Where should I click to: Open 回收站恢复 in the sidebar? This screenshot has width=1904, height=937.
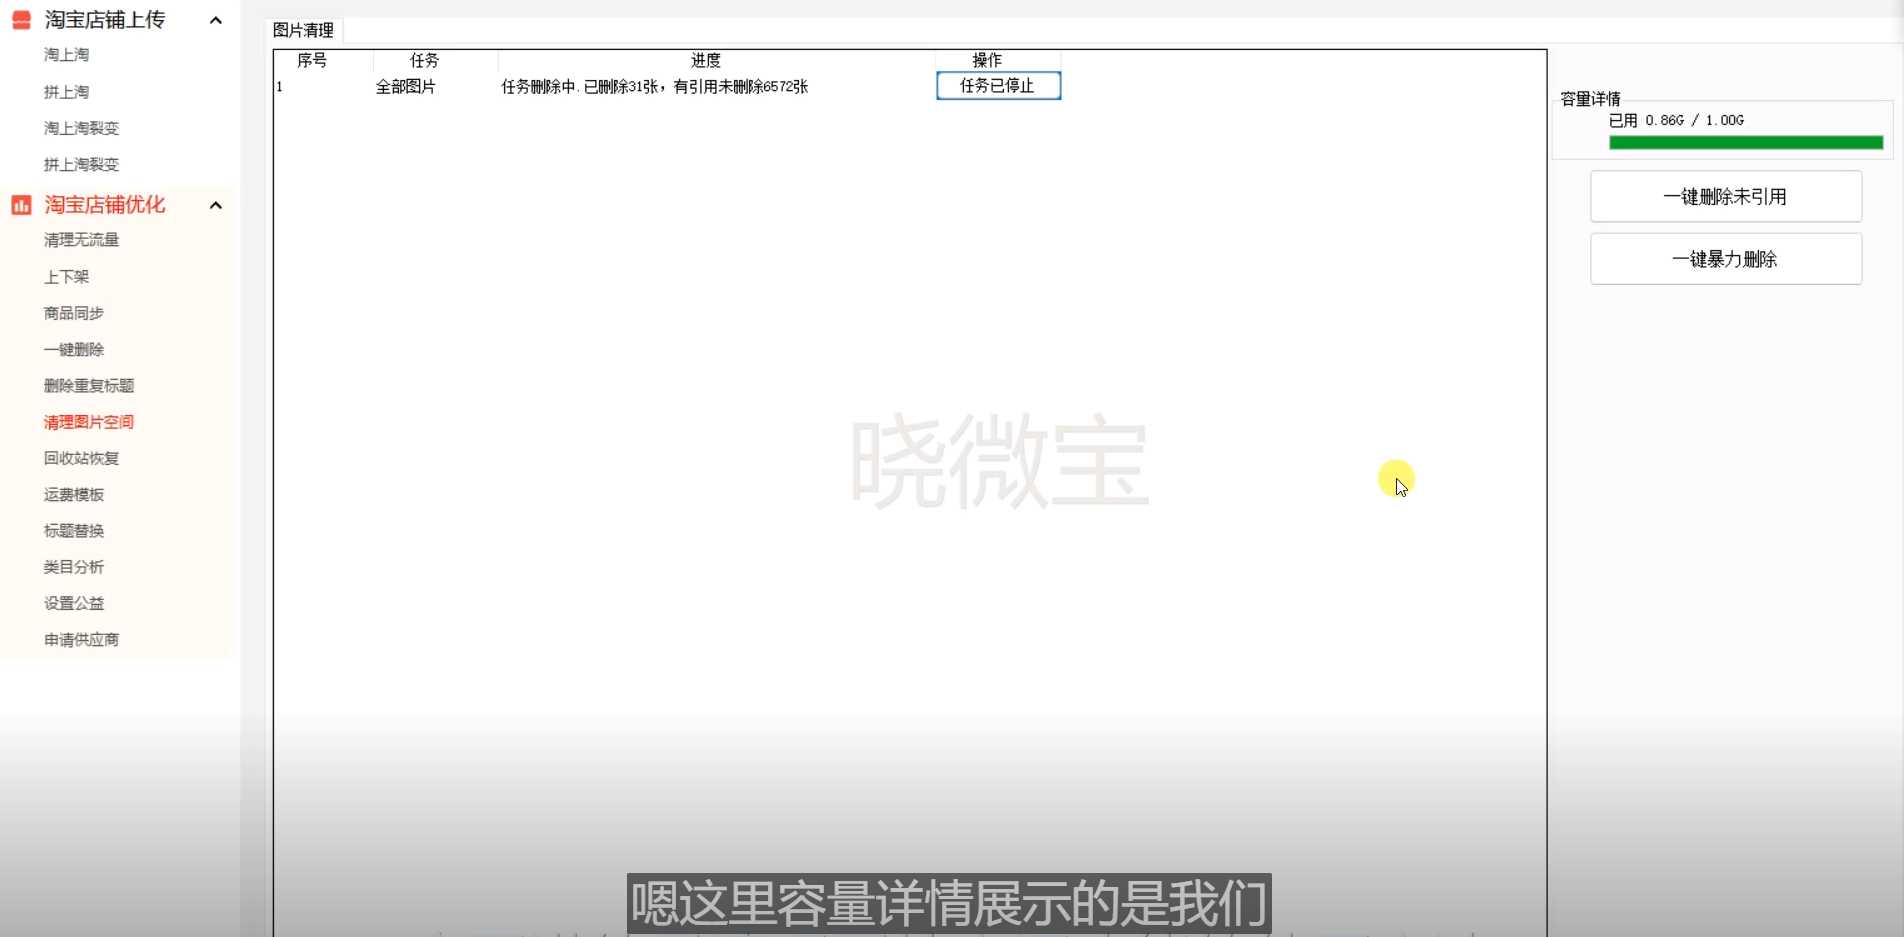click(81, 458)
